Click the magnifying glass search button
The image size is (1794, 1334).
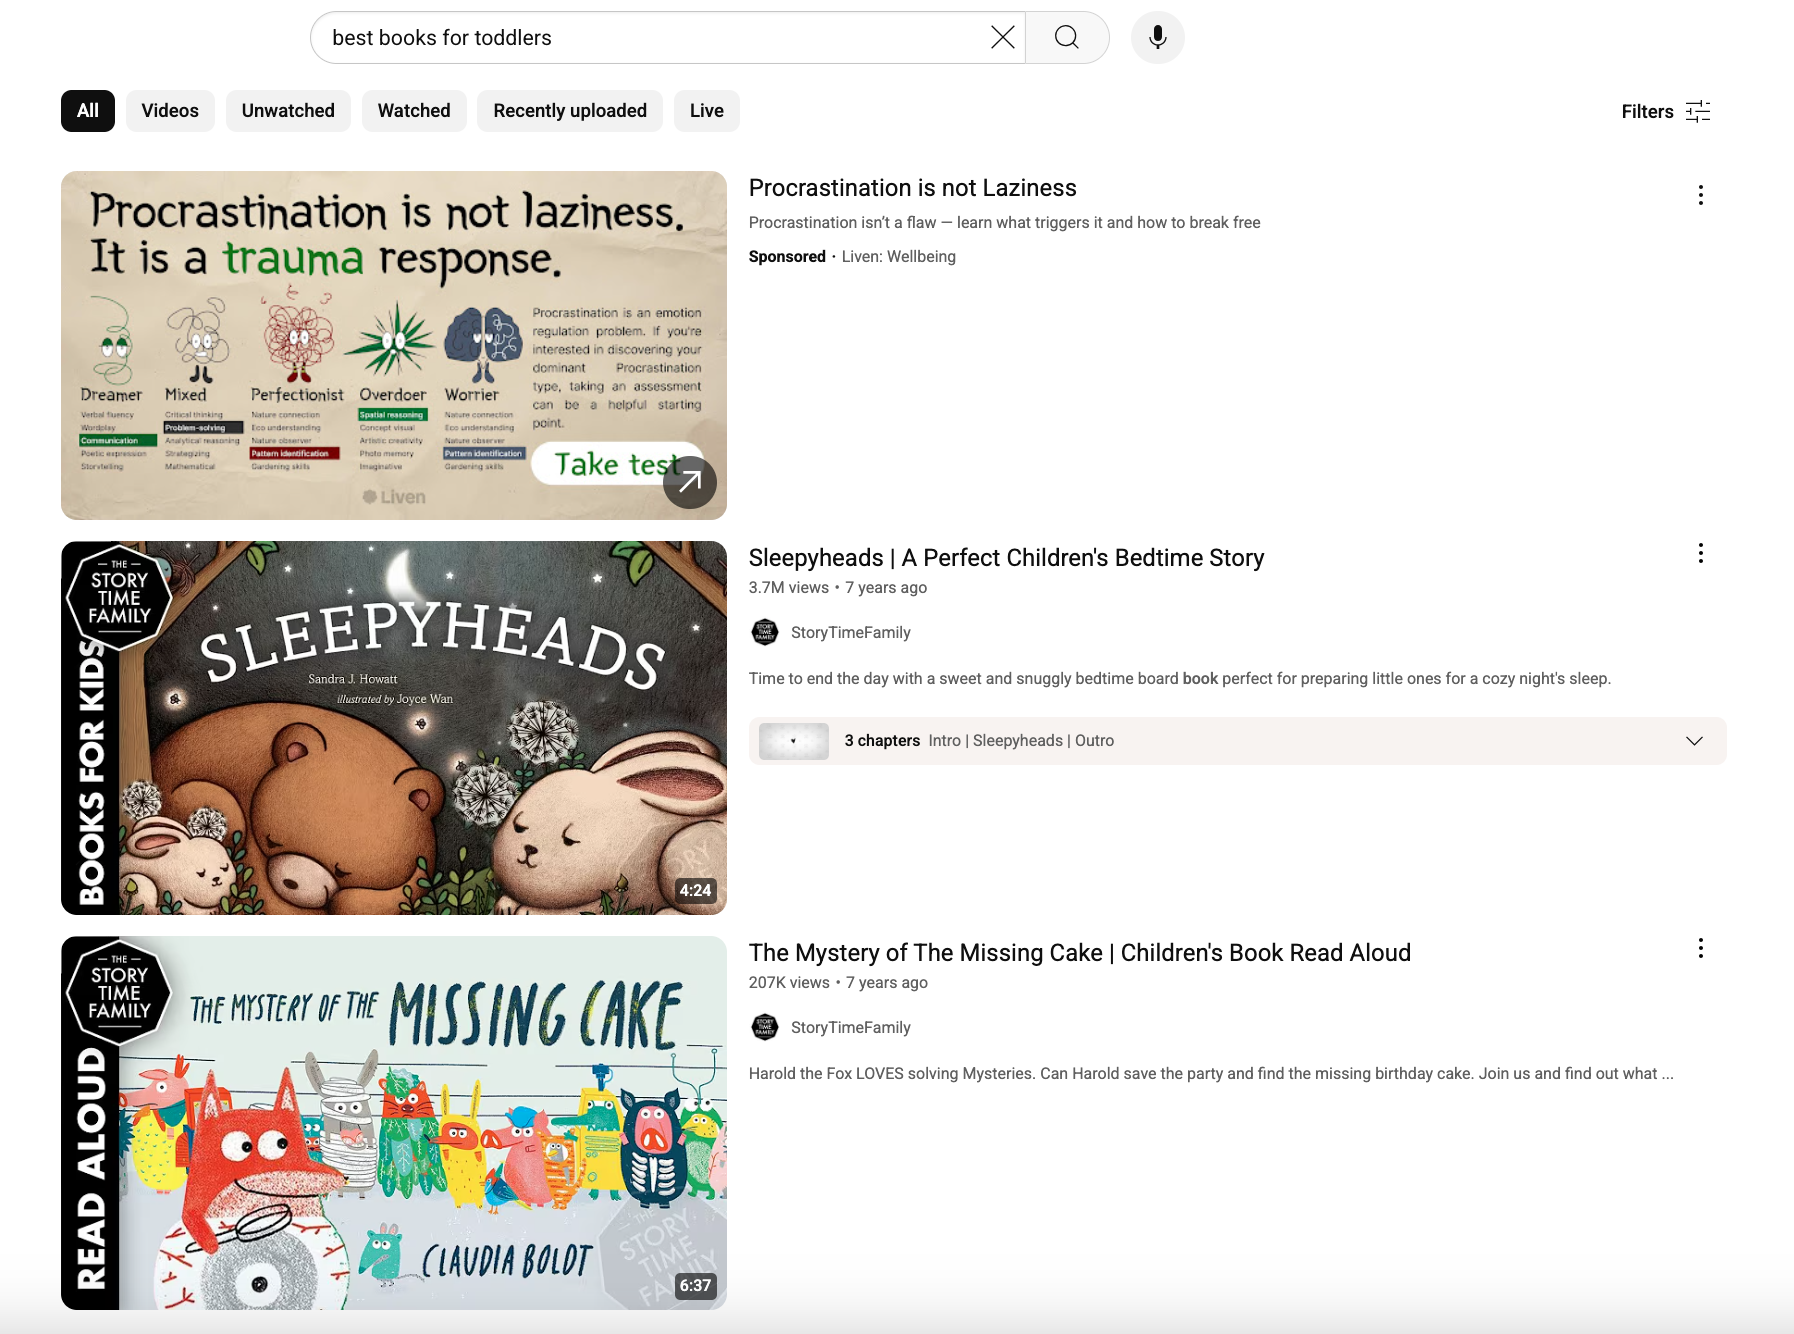(1067, 38)
